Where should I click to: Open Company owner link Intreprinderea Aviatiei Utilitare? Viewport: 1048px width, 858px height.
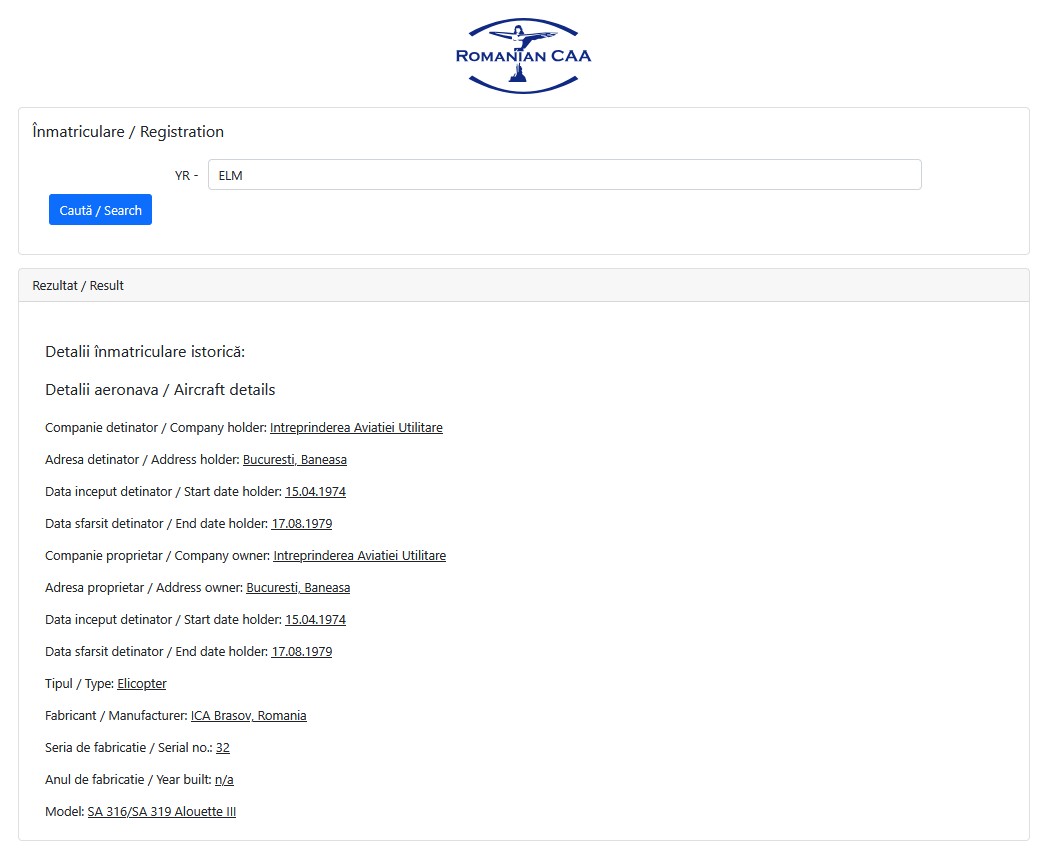coord(359,556)
